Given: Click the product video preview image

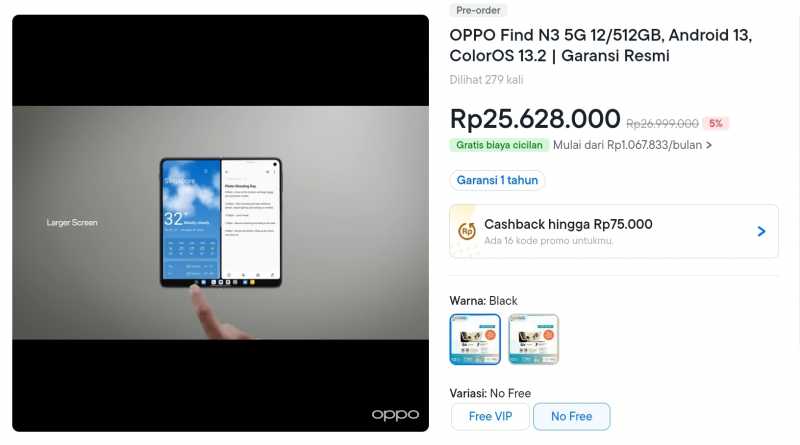Looking at the screenshot, I should click(220, 223).
